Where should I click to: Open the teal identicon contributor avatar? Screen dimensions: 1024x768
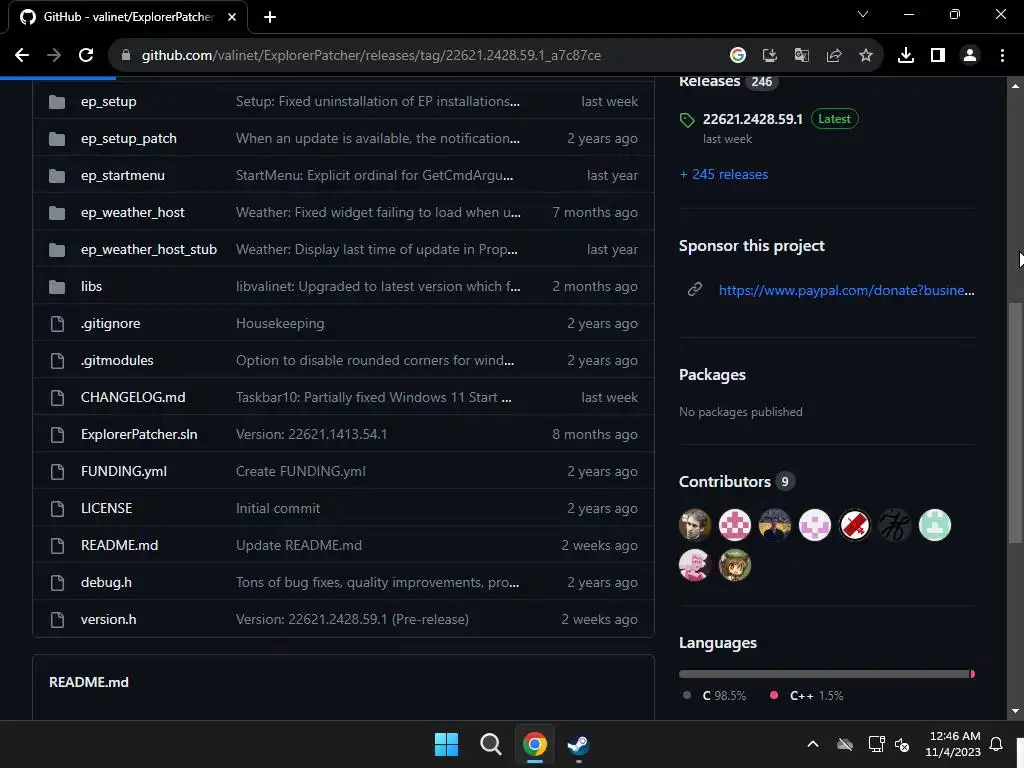tap(935, 525)
